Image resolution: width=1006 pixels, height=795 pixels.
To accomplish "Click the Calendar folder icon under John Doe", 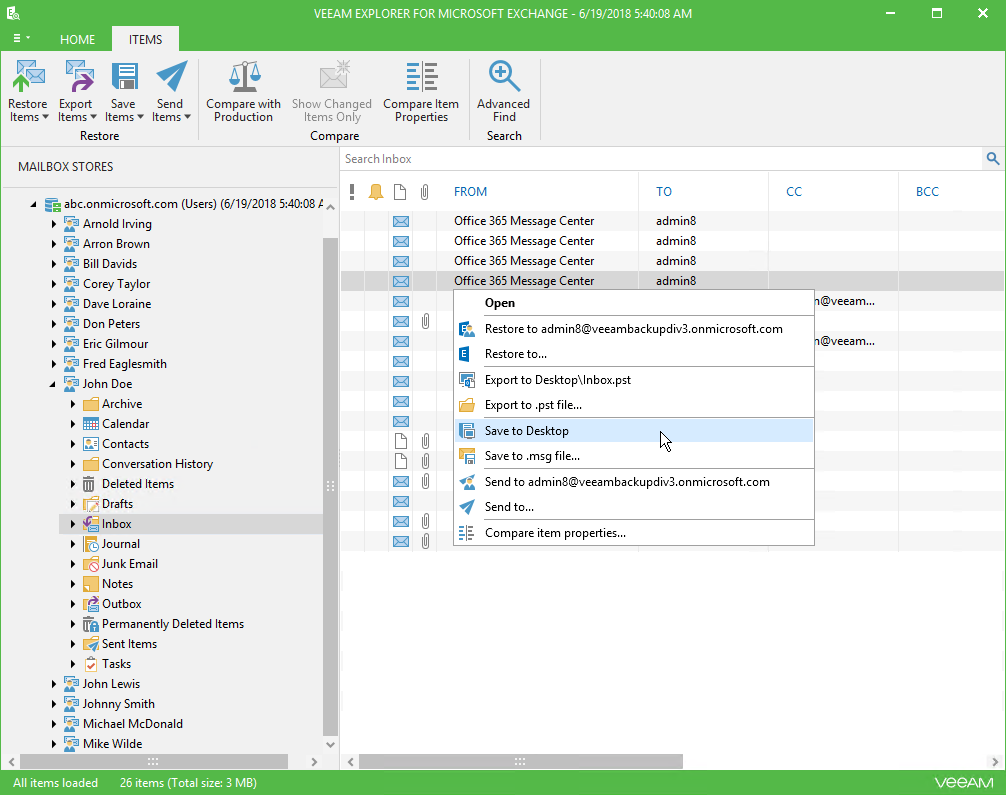I will click(91, 423).
